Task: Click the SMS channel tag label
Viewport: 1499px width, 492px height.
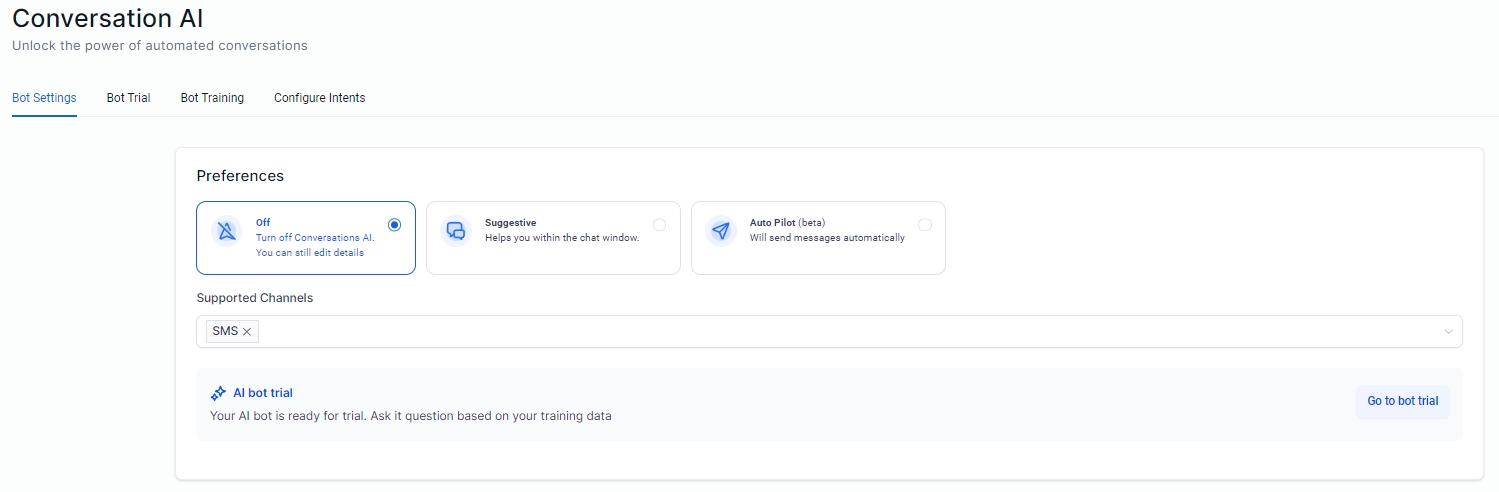Action: (x=225, y=331)
